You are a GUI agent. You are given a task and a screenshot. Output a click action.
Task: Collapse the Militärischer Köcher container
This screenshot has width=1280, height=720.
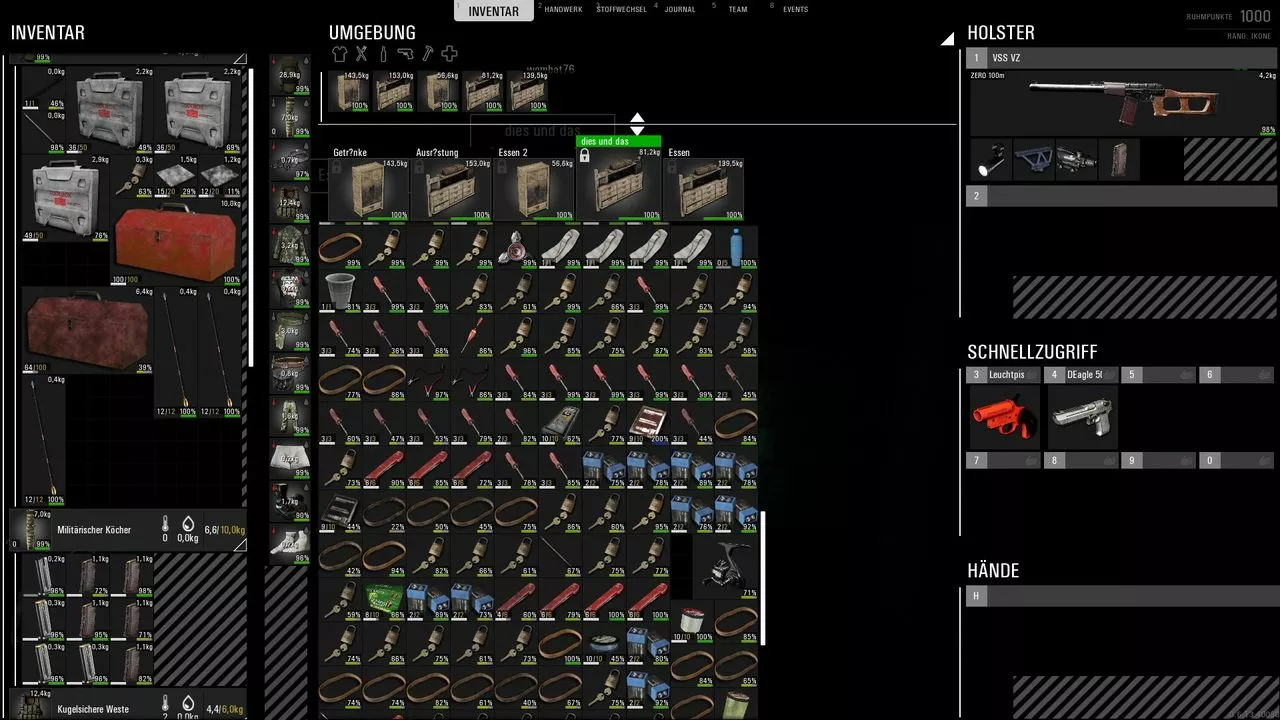pos(239,545)
